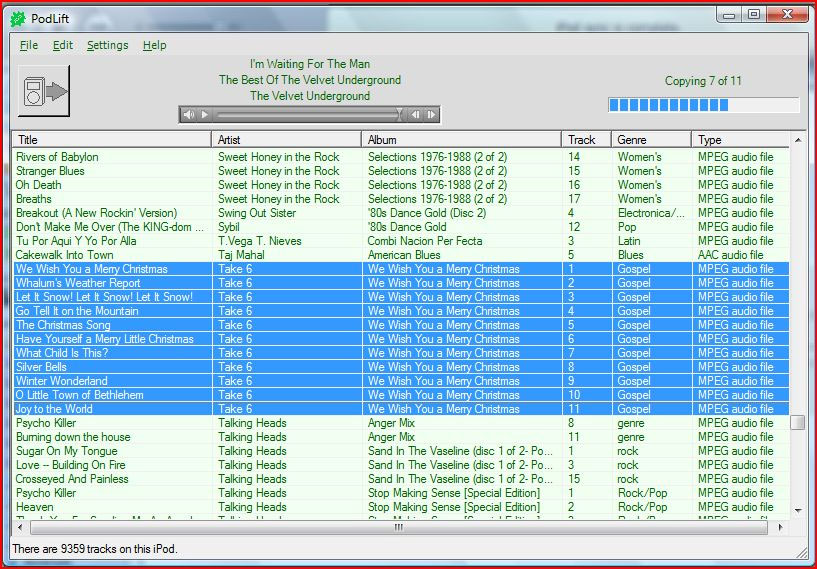Image resolution: width=817 pixels, height=569 pixels.
Task: Select 'We Wish You a Merry Christmas' title
Action: coord(92,269)
